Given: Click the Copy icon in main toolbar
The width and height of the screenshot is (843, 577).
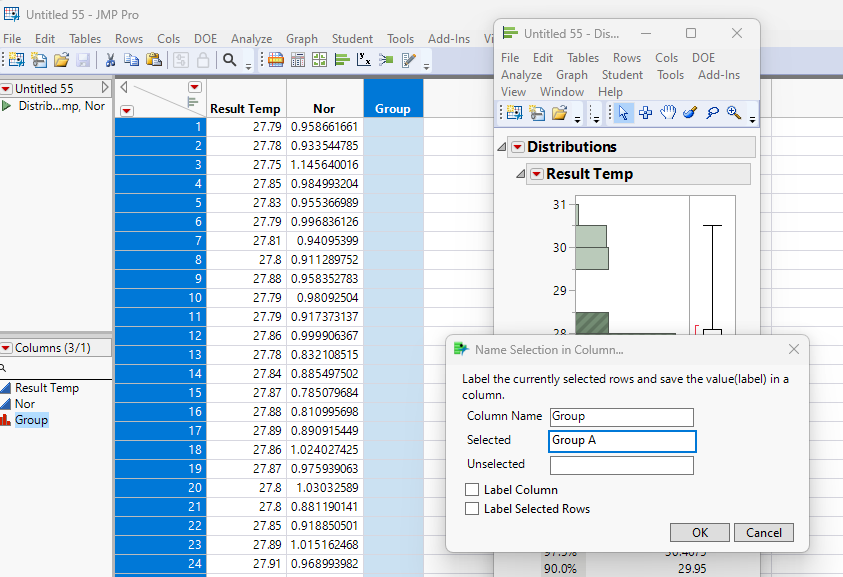Looking at the screenshot, I should (132, 60).
